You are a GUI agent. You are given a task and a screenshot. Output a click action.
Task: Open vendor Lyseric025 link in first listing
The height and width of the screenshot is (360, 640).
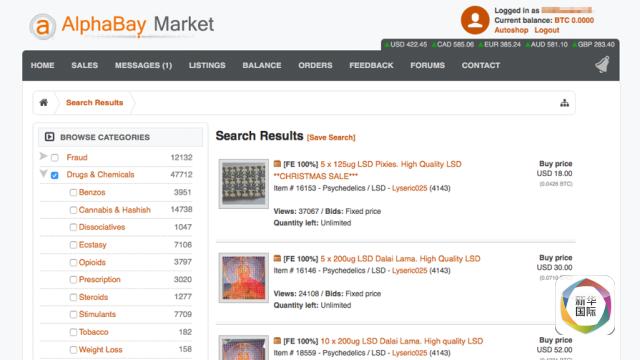[x=409, y=188]
